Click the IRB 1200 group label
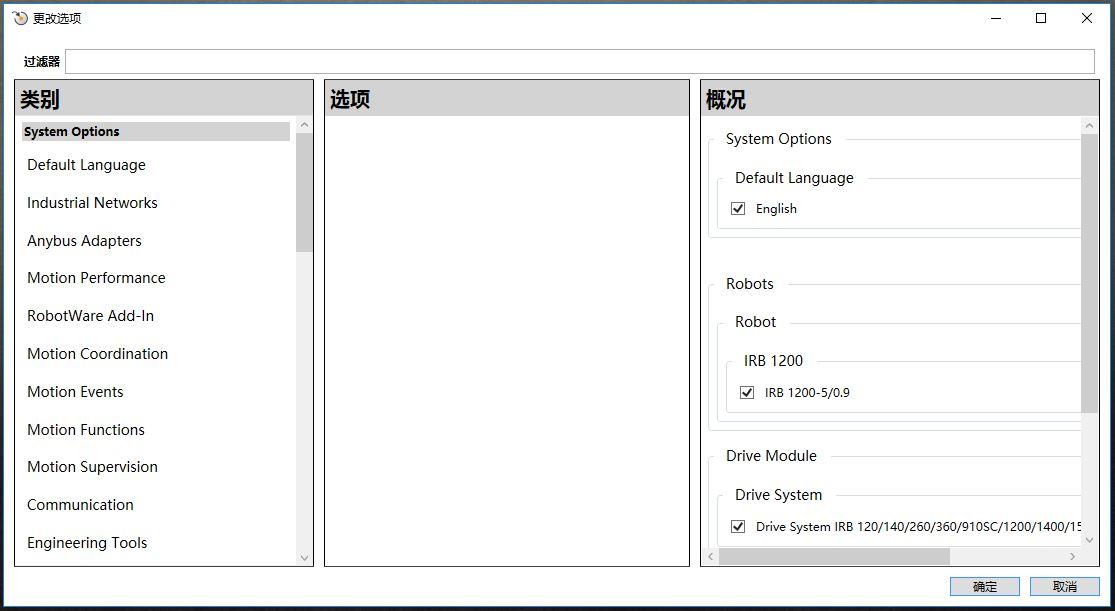 click(x=773, y=361)
